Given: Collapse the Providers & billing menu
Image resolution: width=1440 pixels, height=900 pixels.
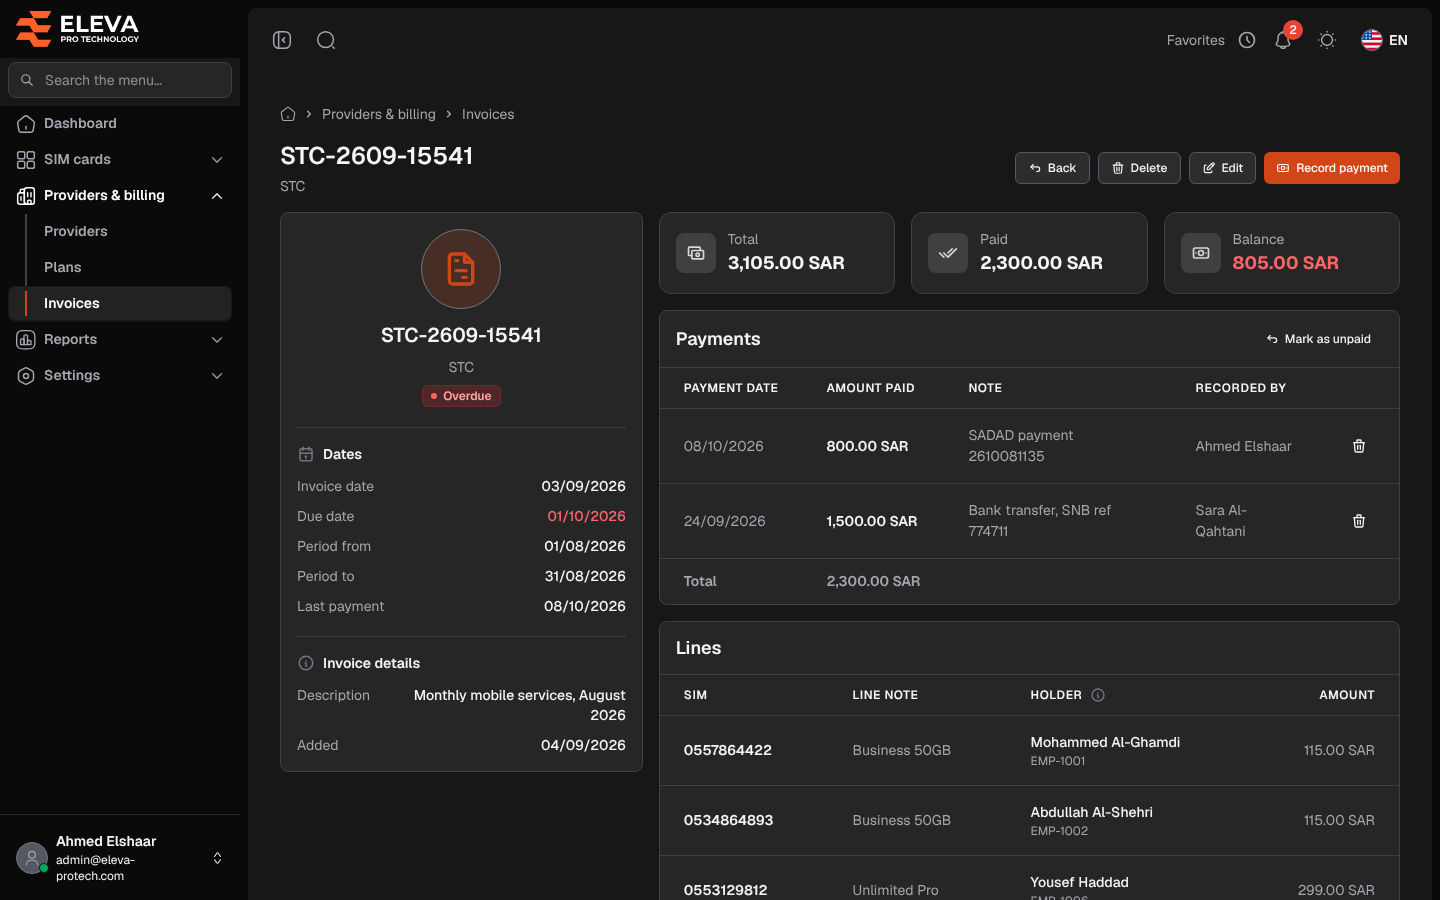Looking at the screenshot, I should [x=120, y=195].
